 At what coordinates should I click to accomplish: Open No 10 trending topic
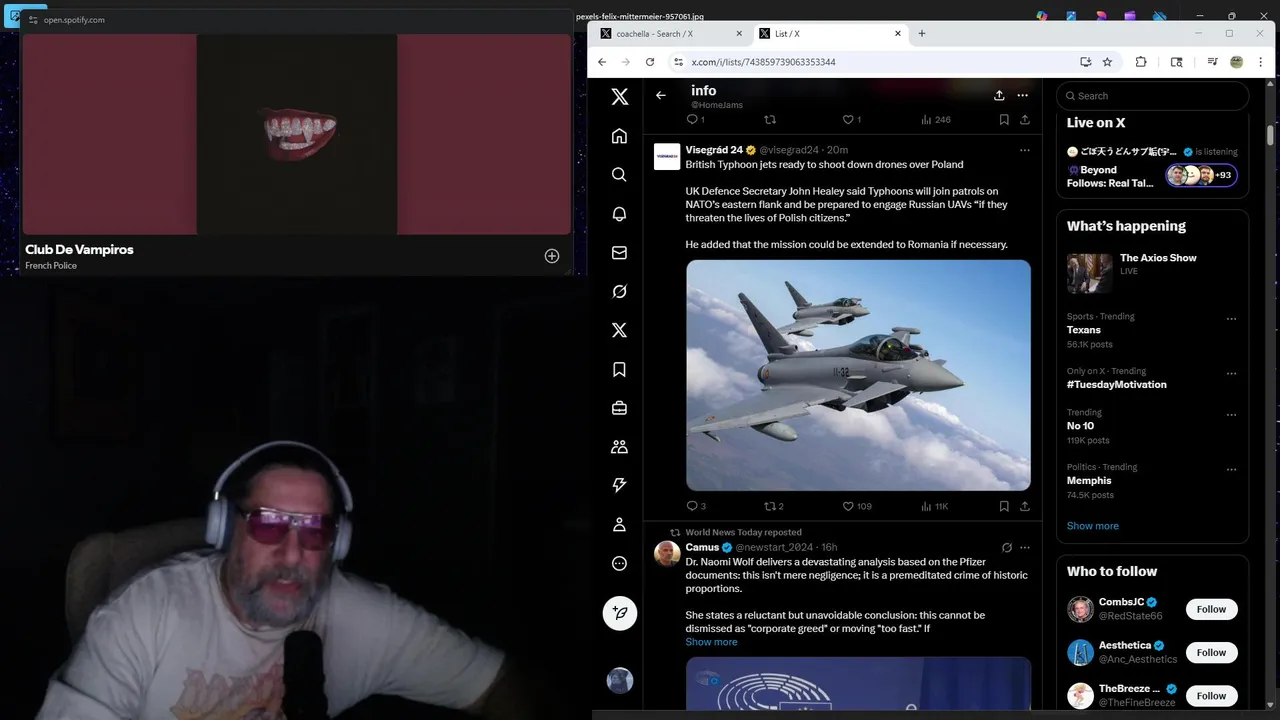coord(1080,426)
